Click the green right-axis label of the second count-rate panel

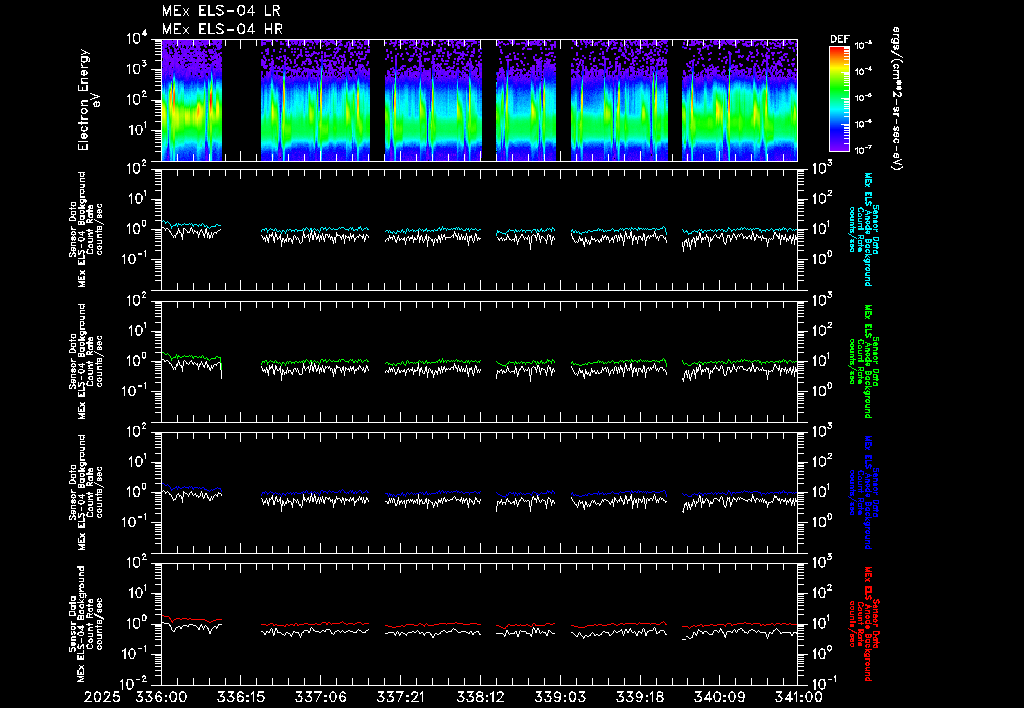tap(865, 361)
